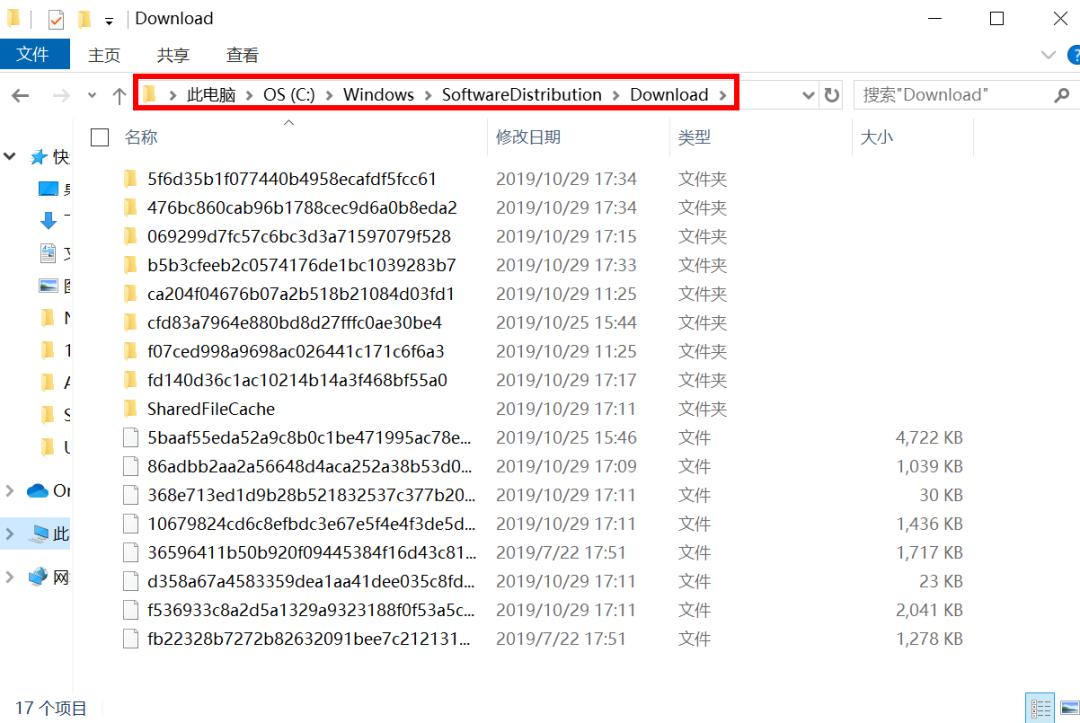Open the address bar history dropdown
This screenshot has width=1080, height=723.
click(809, 94)
